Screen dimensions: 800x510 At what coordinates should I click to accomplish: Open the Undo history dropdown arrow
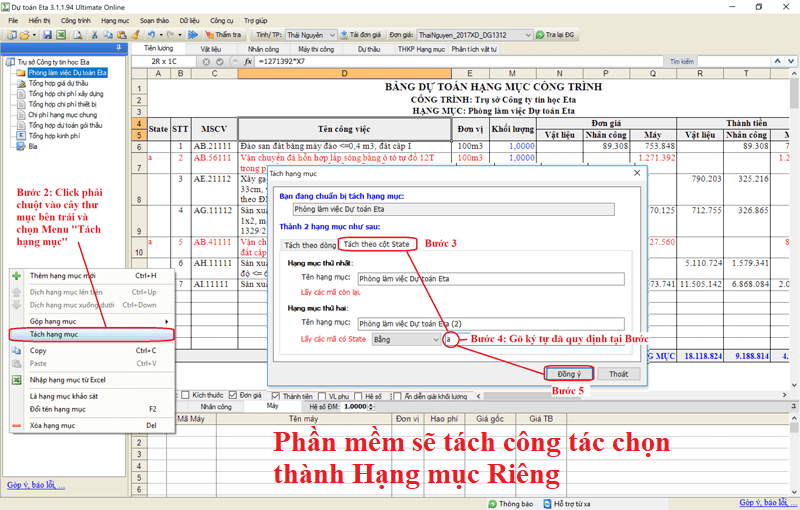161,35
